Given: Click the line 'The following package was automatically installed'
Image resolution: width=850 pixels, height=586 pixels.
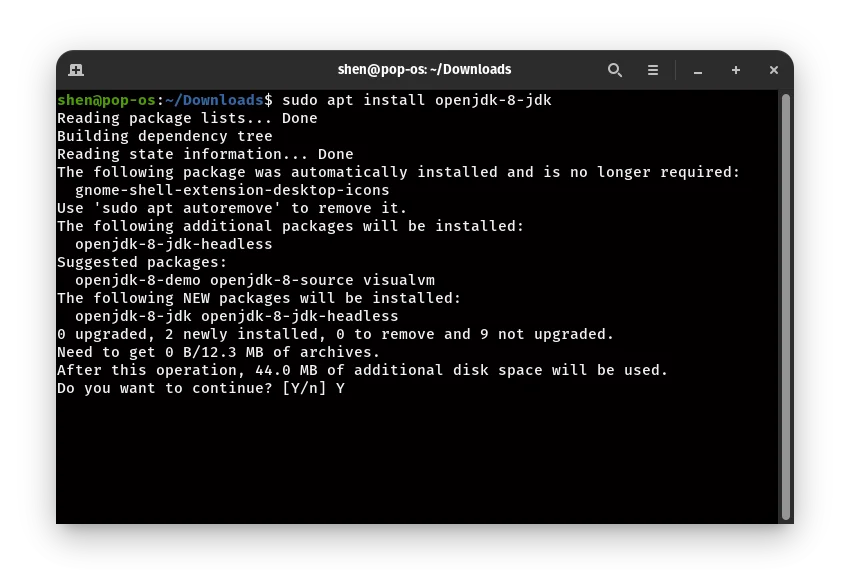Looking at the screenshot, I should [x=398, y=172].
